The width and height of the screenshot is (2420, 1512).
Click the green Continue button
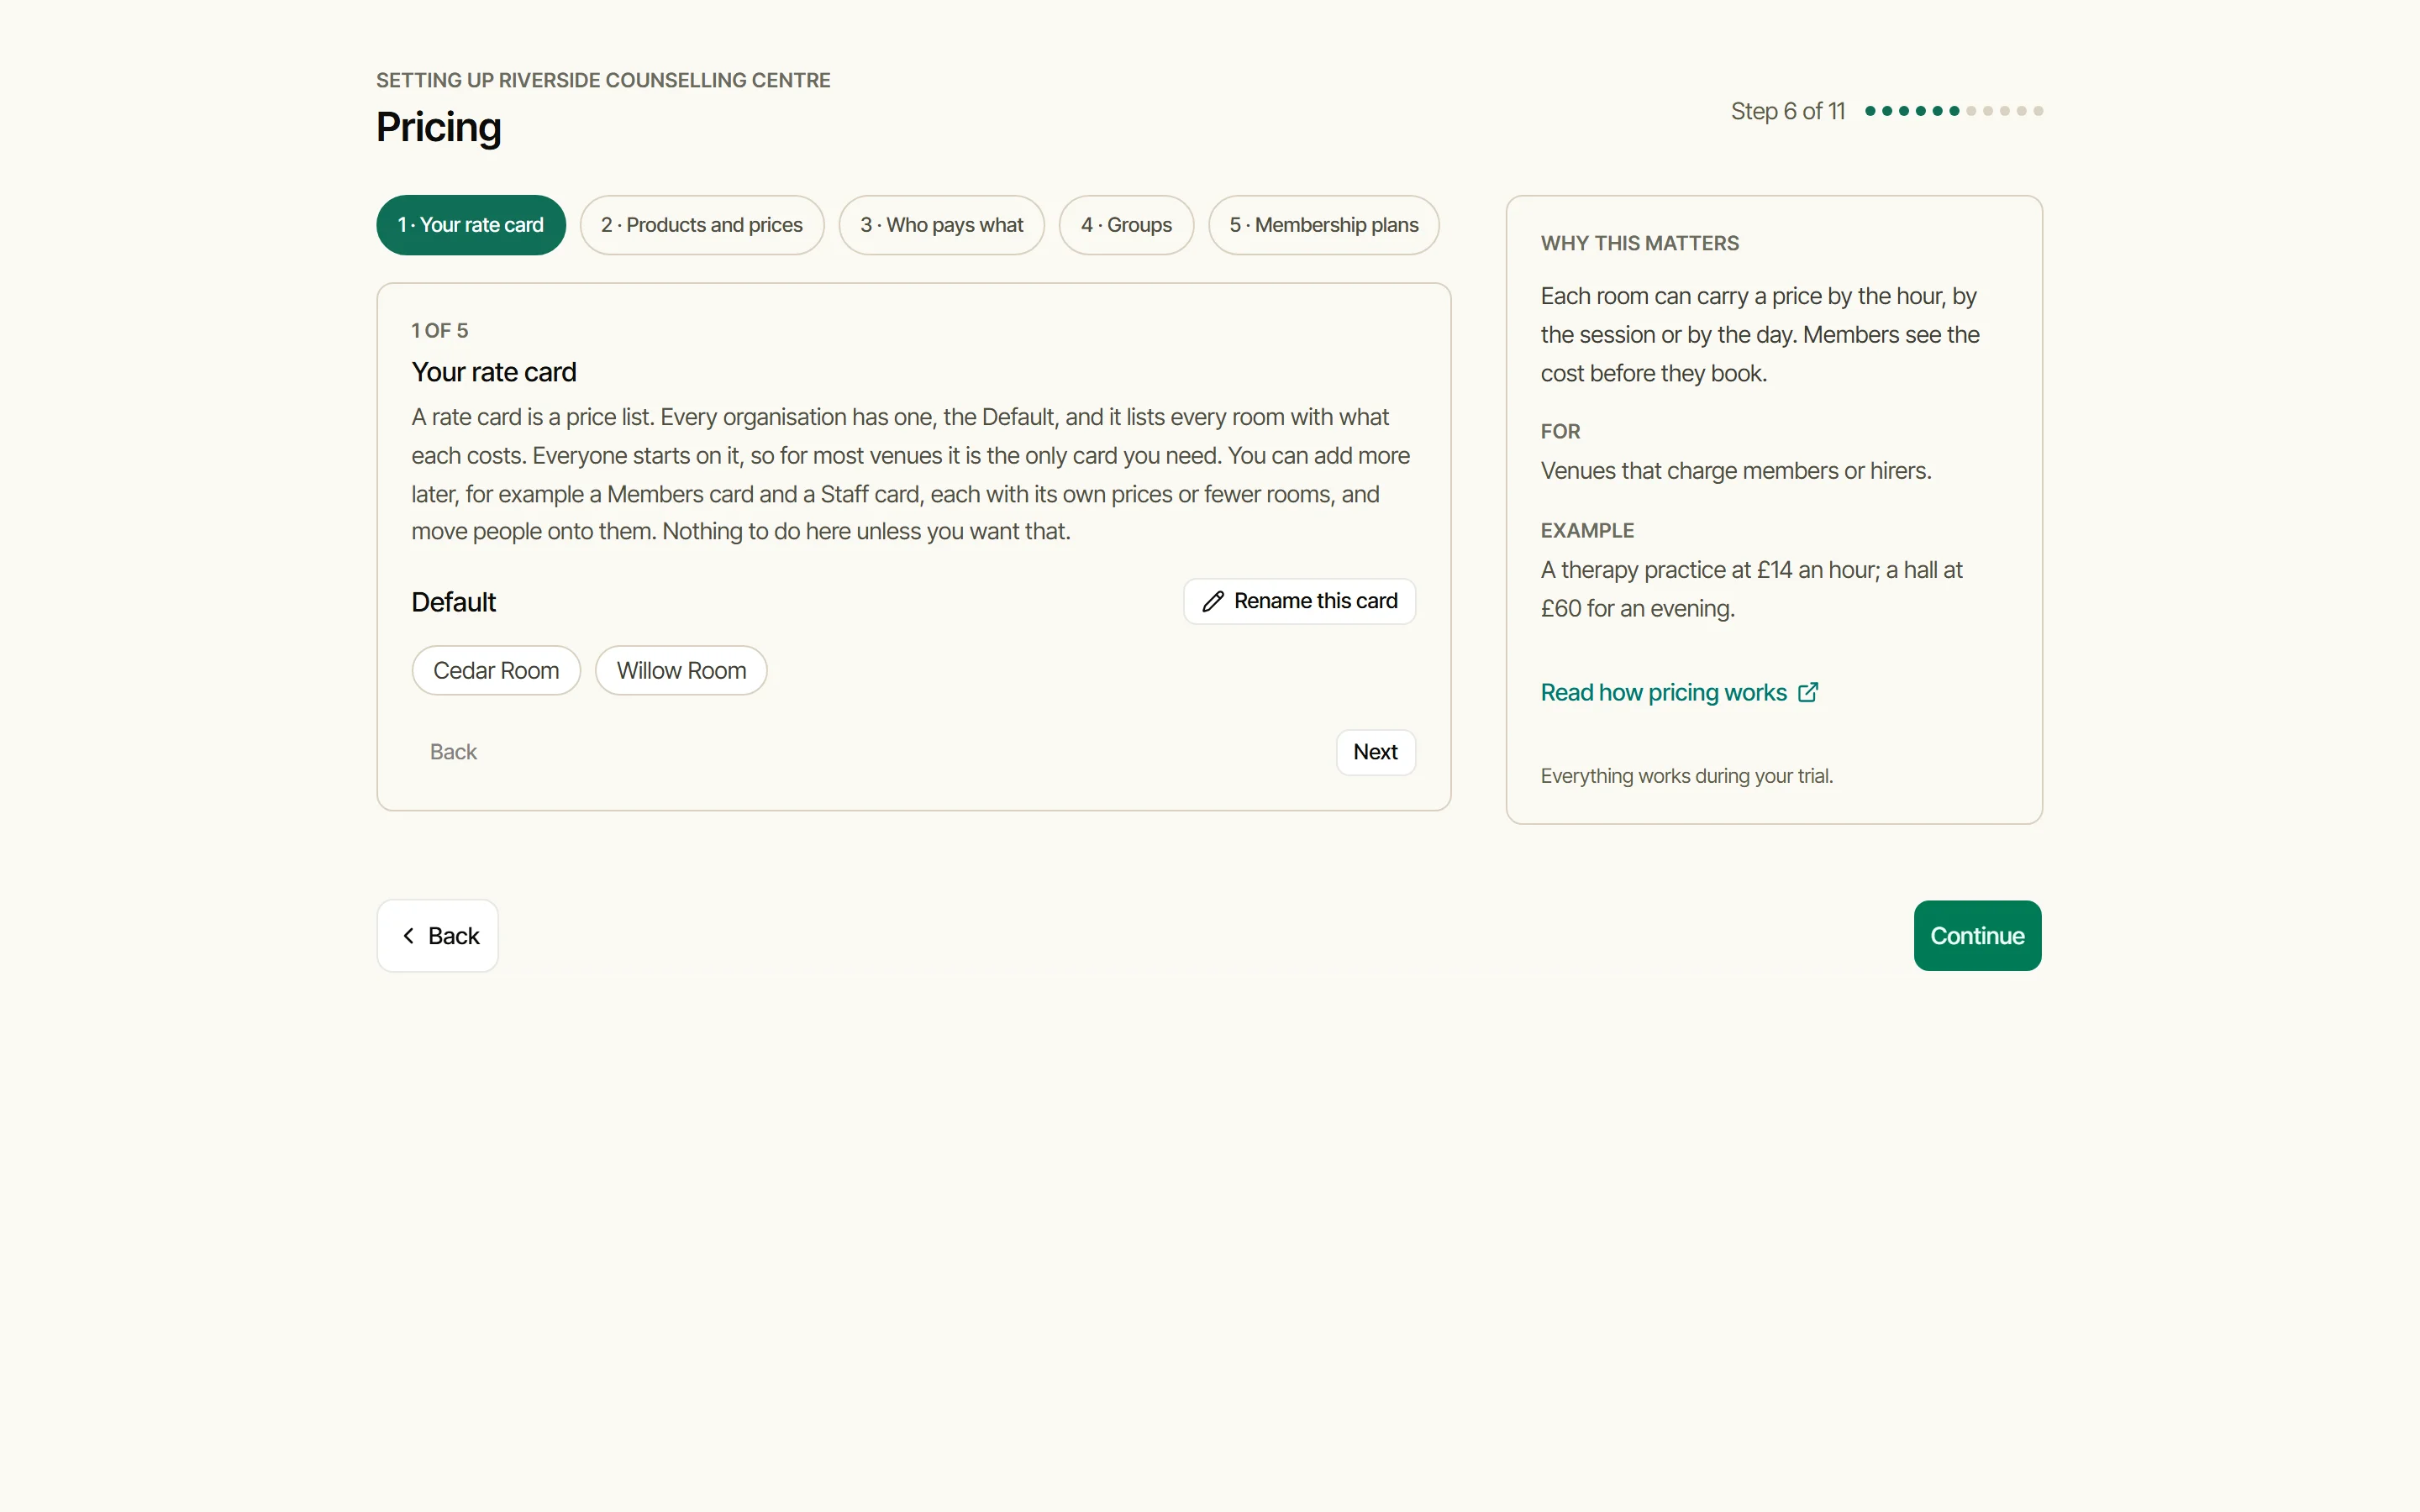(x=1977, y=936)
